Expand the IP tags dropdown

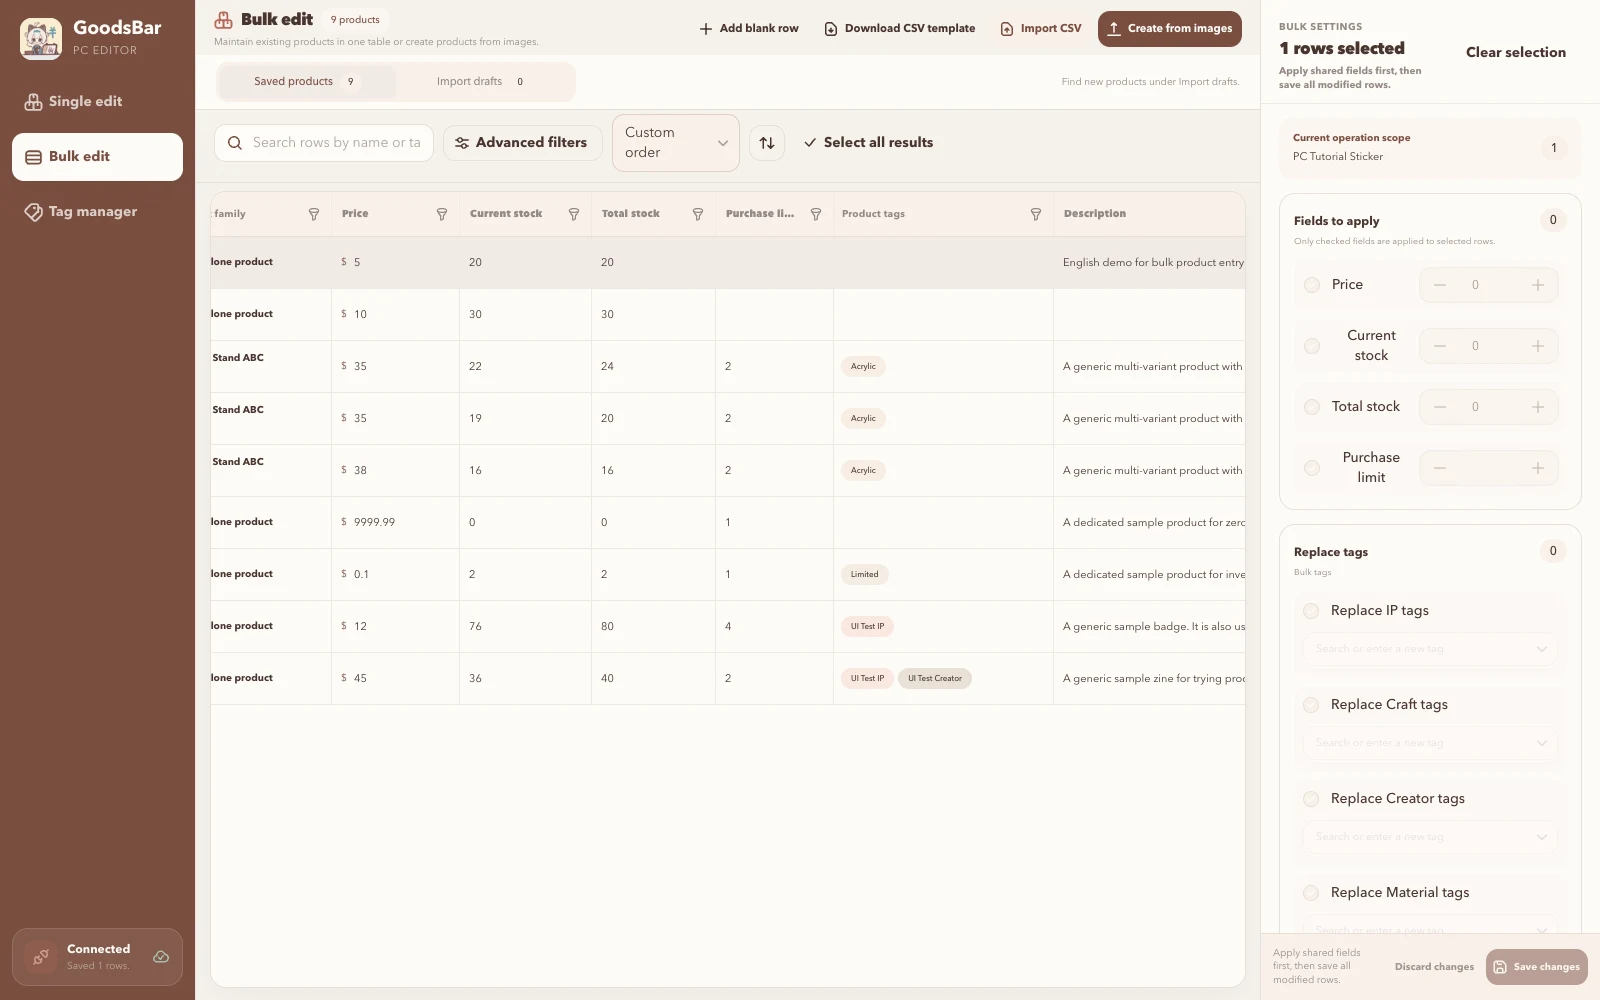1541,649
